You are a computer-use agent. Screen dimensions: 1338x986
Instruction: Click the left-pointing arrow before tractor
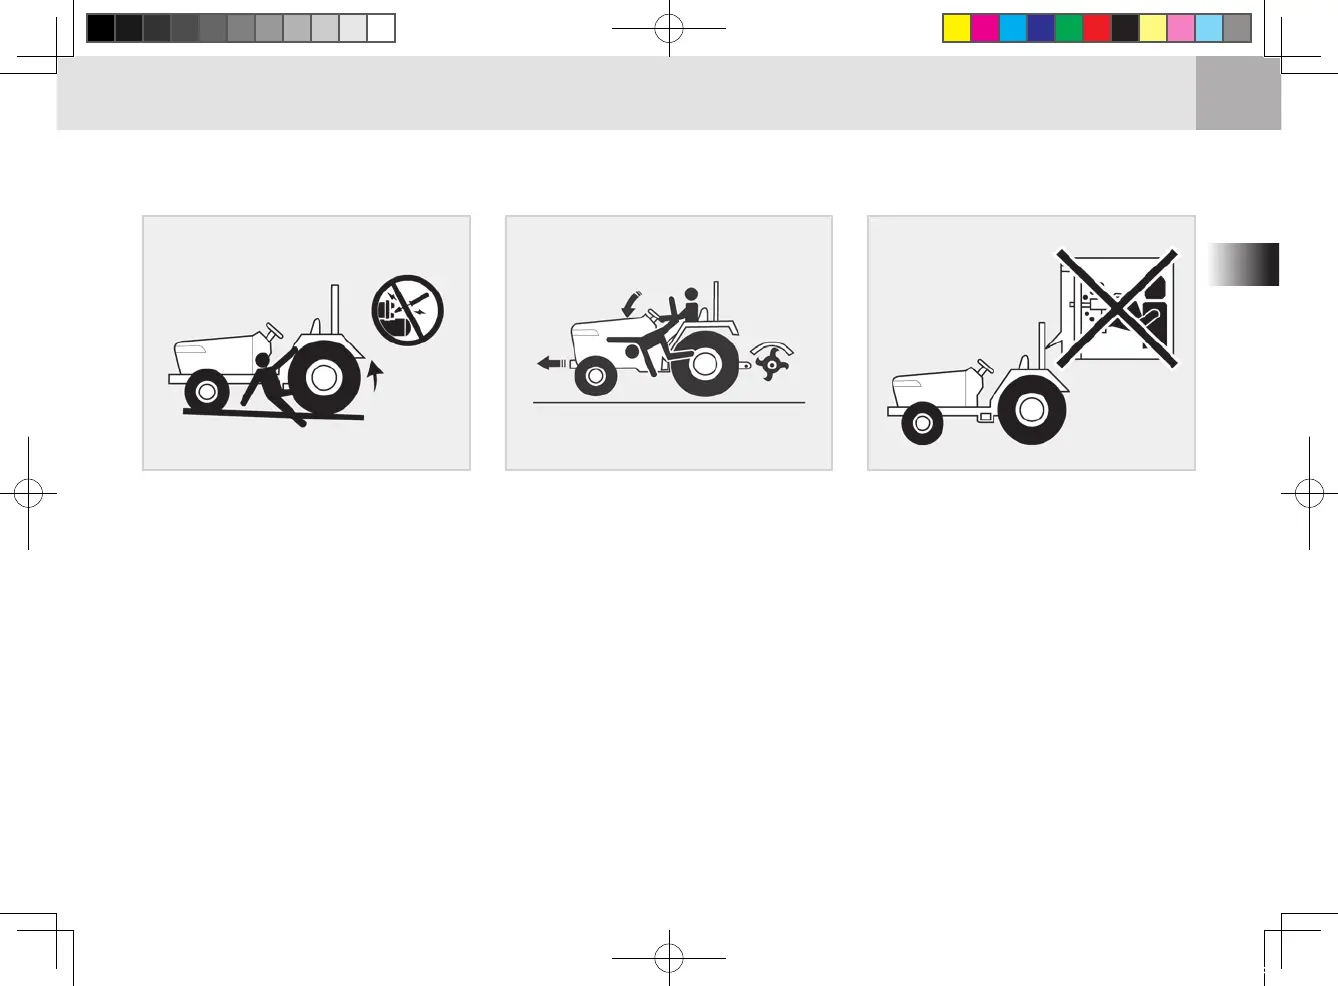click(552, 363)
